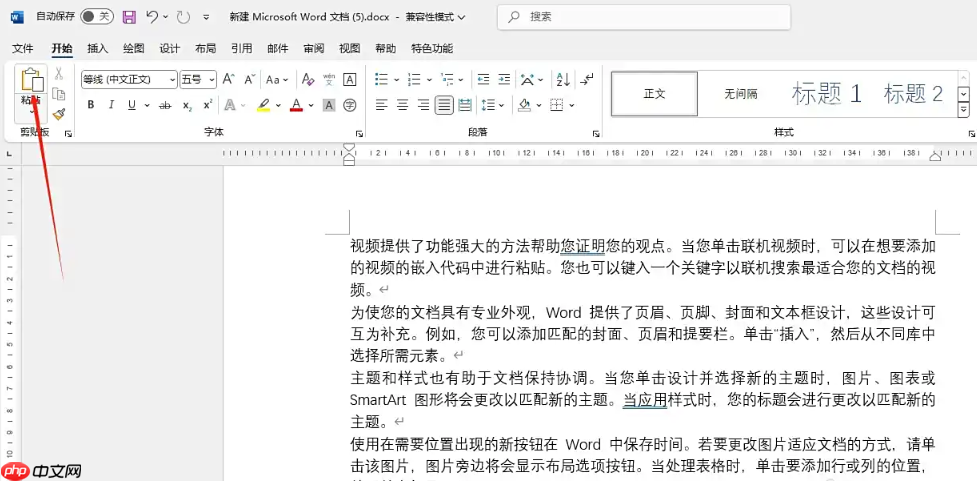Clear all formatting eraser icon
The height and width of the screenshot is (481, 977).
point(308,79)
